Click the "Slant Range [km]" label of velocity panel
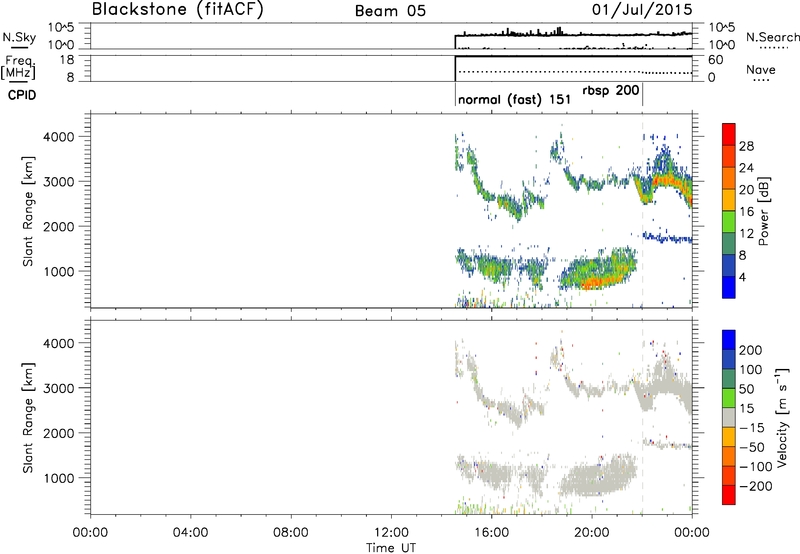 (x=27, y=417)
